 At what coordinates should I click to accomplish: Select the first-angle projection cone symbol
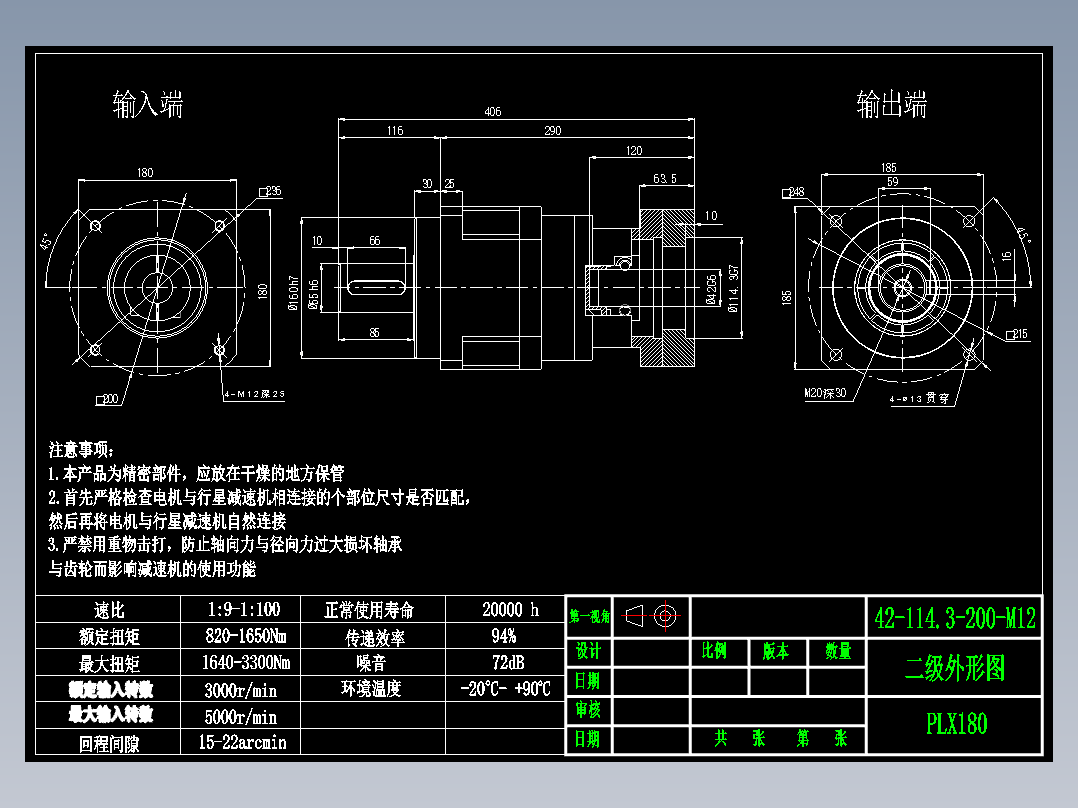[636, 617]
